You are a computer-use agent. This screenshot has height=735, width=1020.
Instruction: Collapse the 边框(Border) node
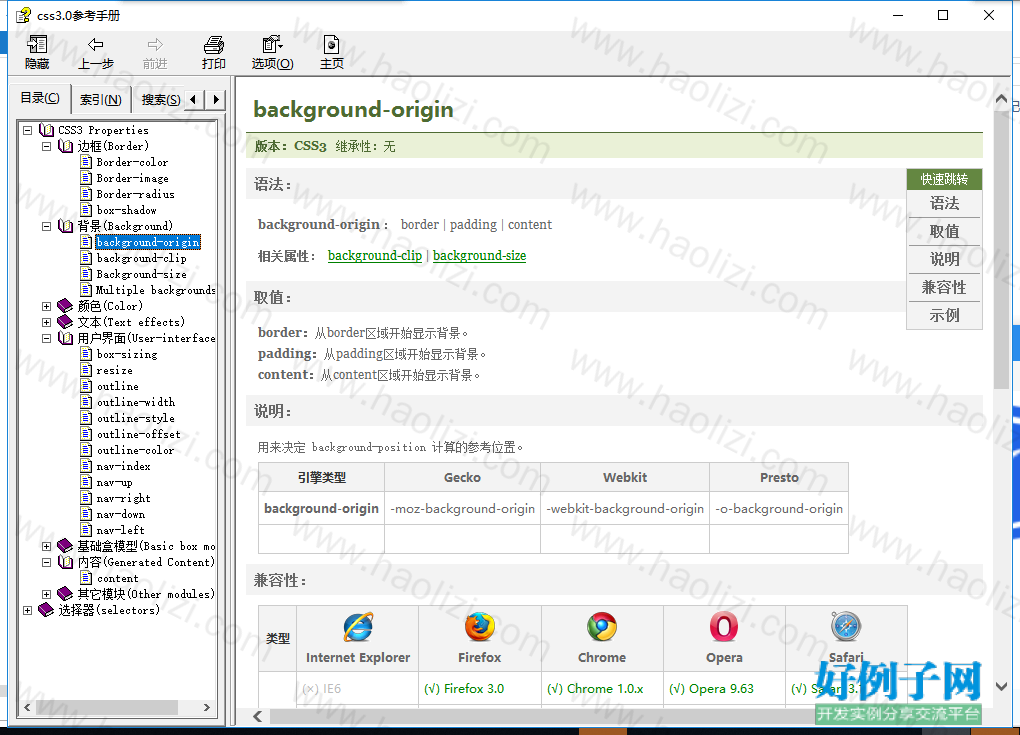46,146
